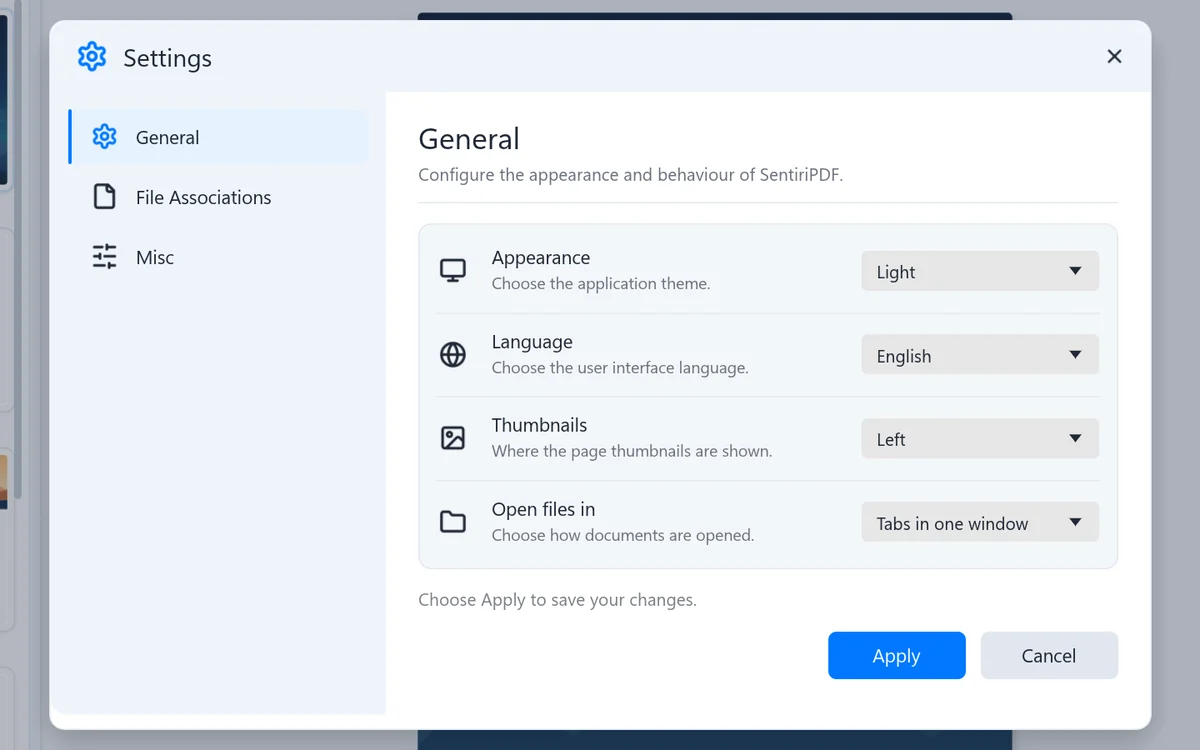Screen dimensions: 1200x750
Task: Apply the settings changes
Action: point(897,655)
